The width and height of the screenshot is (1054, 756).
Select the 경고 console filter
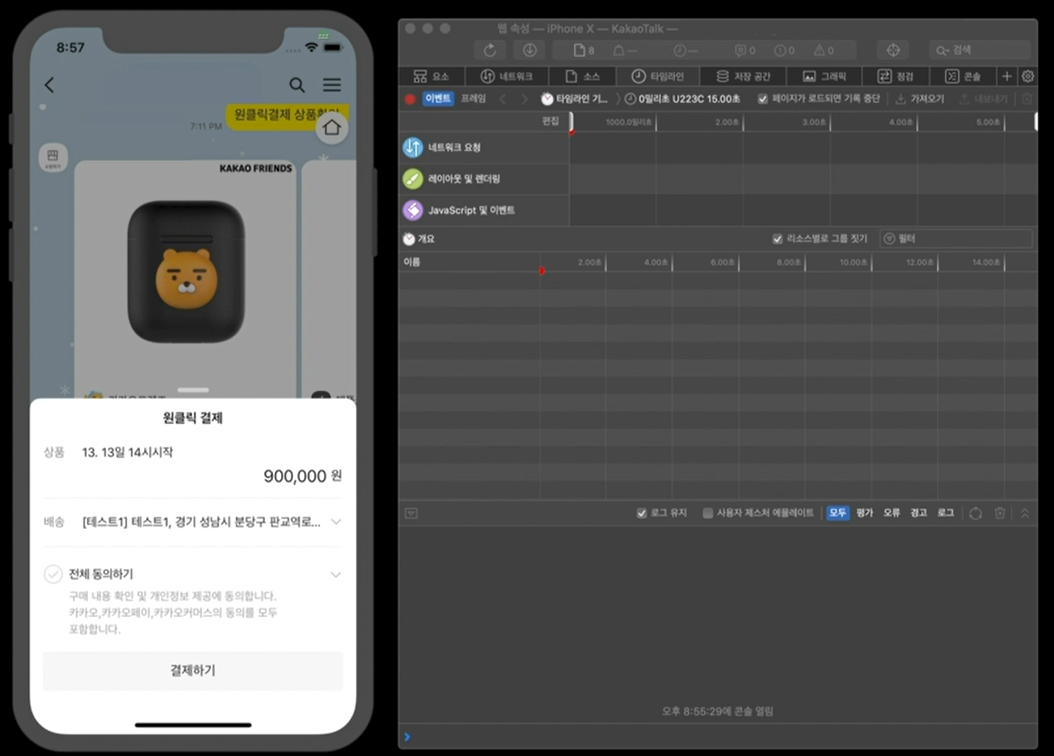click(918, 513)
